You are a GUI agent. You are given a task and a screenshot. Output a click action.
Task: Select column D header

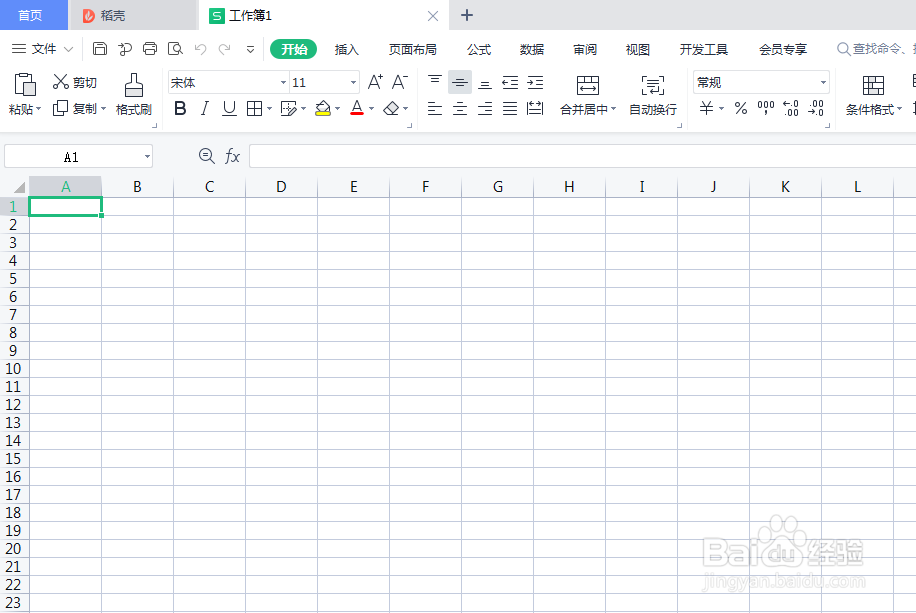point(282,187)
